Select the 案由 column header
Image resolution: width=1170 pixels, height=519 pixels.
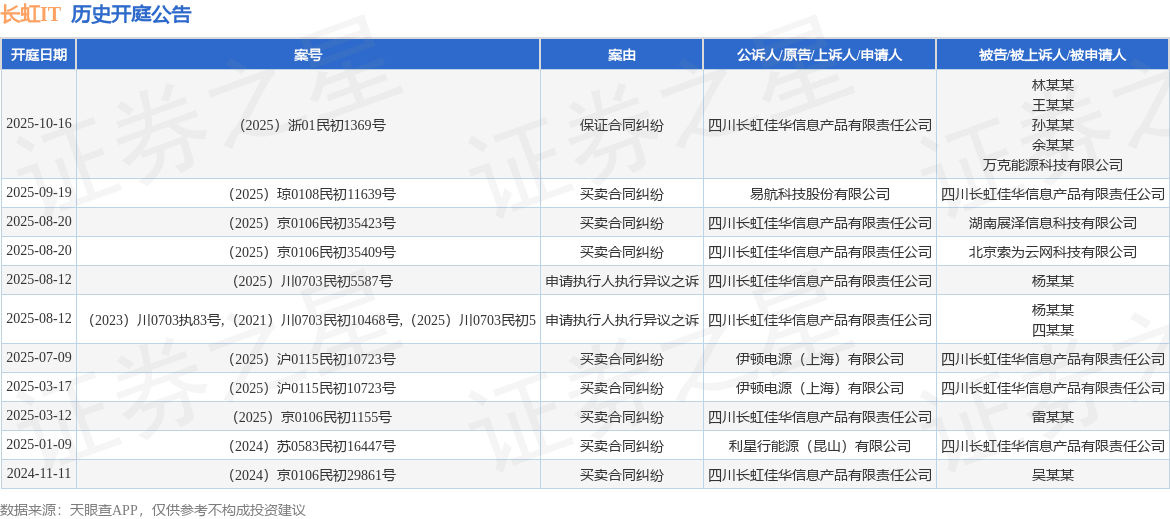tap(622, 54)
